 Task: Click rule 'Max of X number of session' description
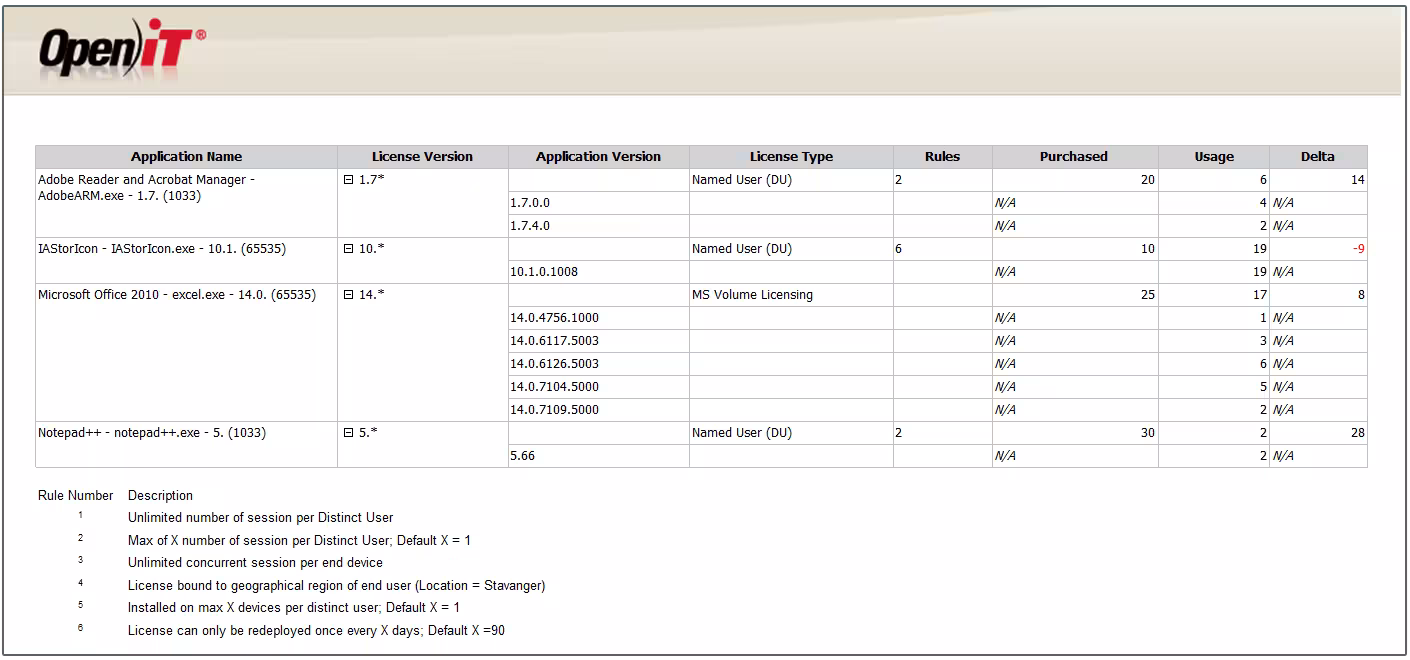point(300,540)
